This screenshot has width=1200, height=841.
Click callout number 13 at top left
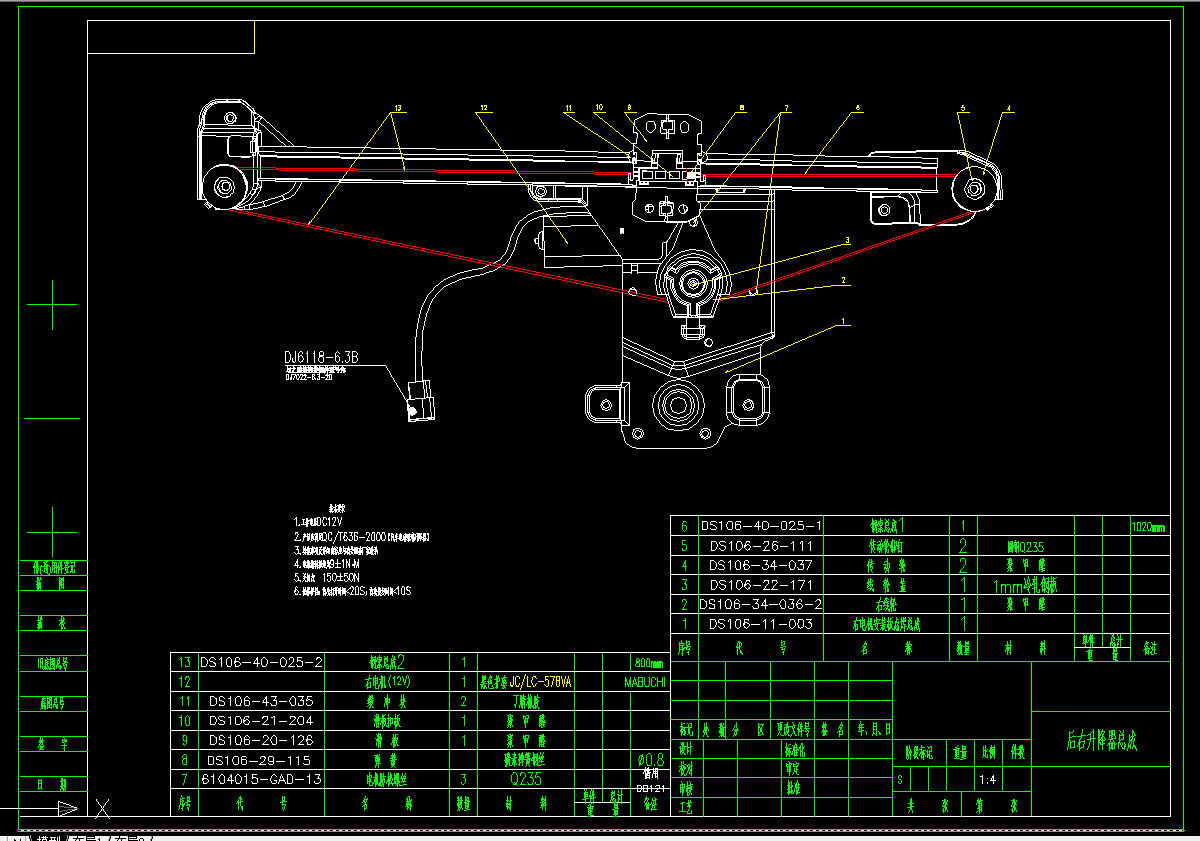click(x=397, y=107)
